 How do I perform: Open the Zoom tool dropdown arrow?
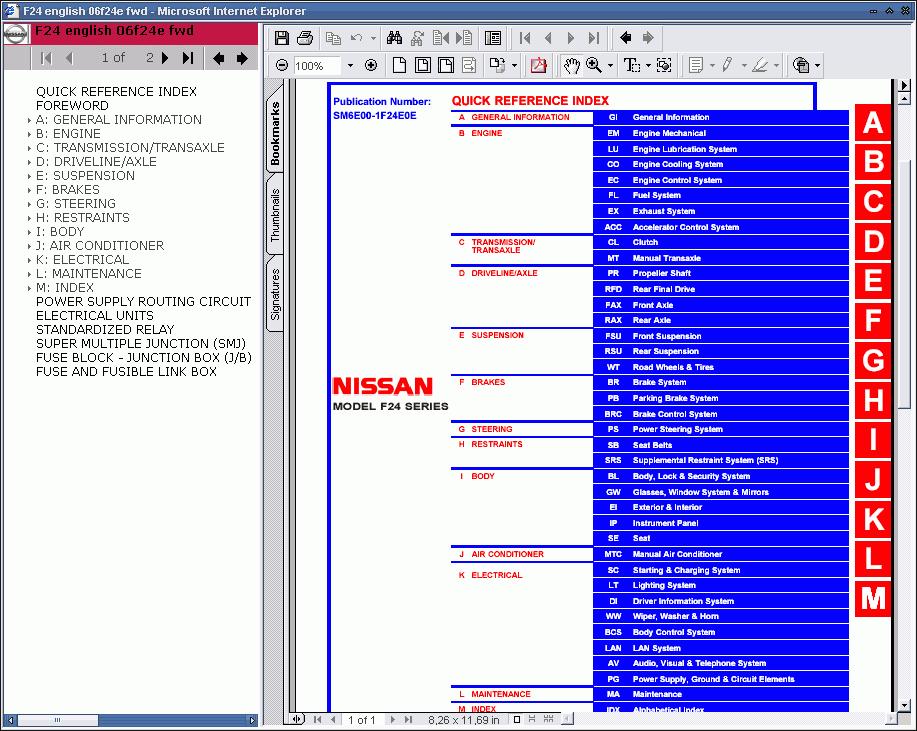tap(611, 65)
